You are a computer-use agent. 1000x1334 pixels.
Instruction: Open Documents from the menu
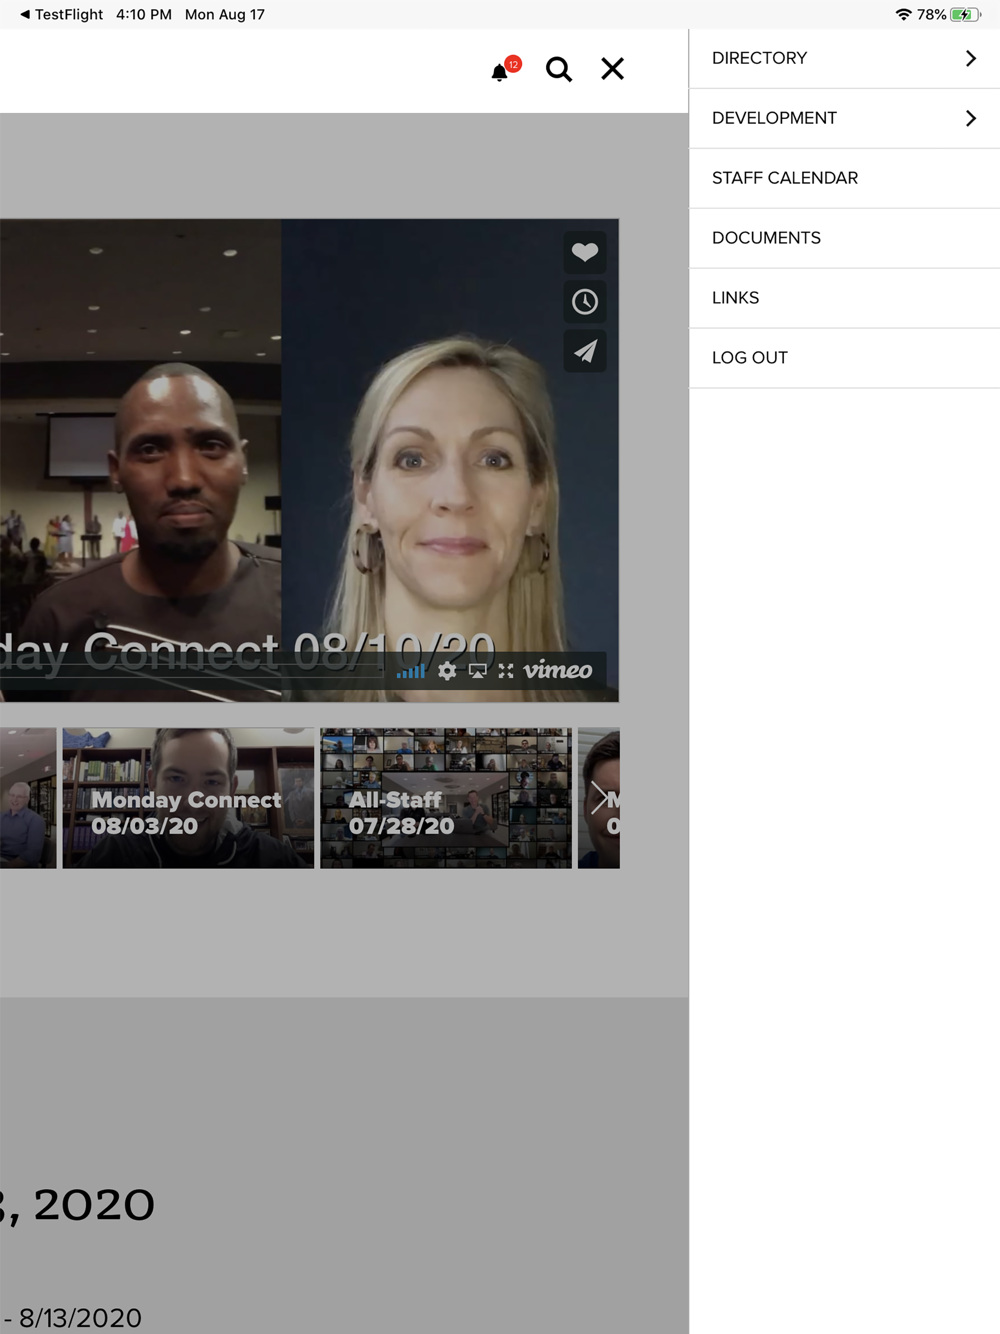tap(845, 238)
